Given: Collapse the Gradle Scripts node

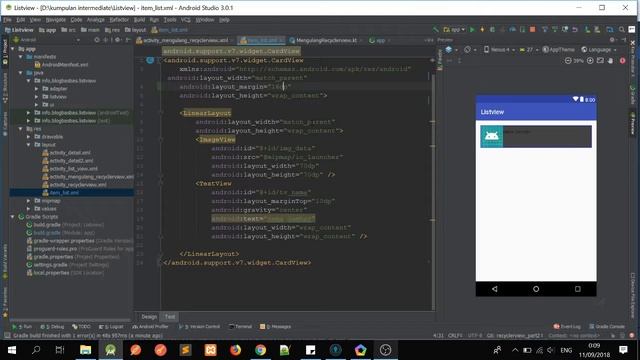Looking at the screenshot, I should [x=13, y=217].
